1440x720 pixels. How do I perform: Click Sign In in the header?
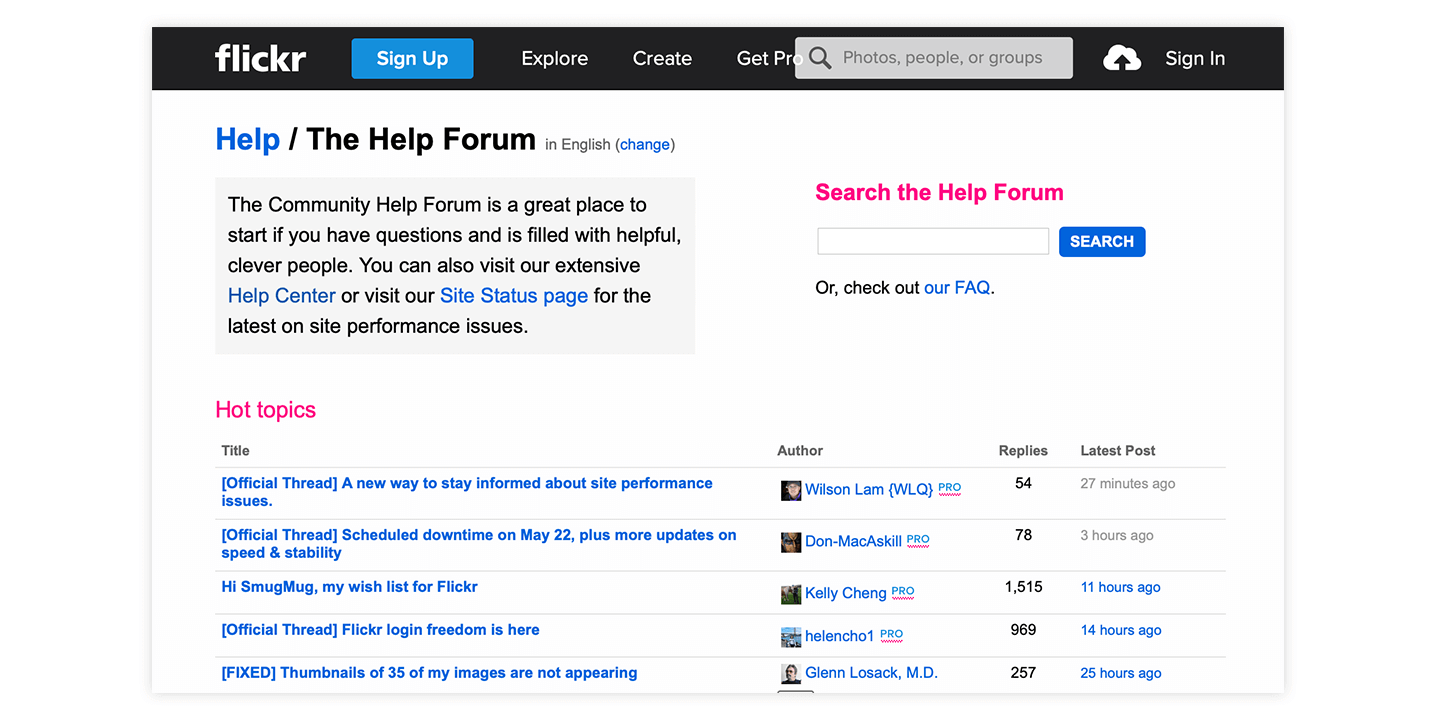(x=1195, y=58)
